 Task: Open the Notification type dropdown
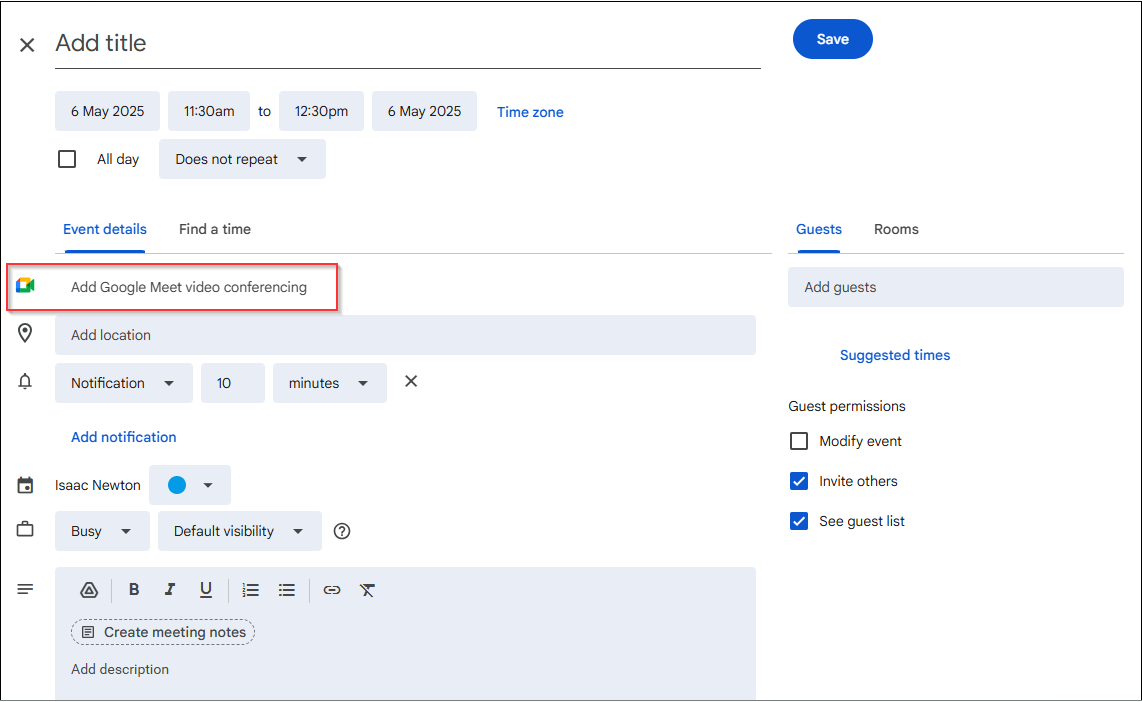click(x=124, y=383)
